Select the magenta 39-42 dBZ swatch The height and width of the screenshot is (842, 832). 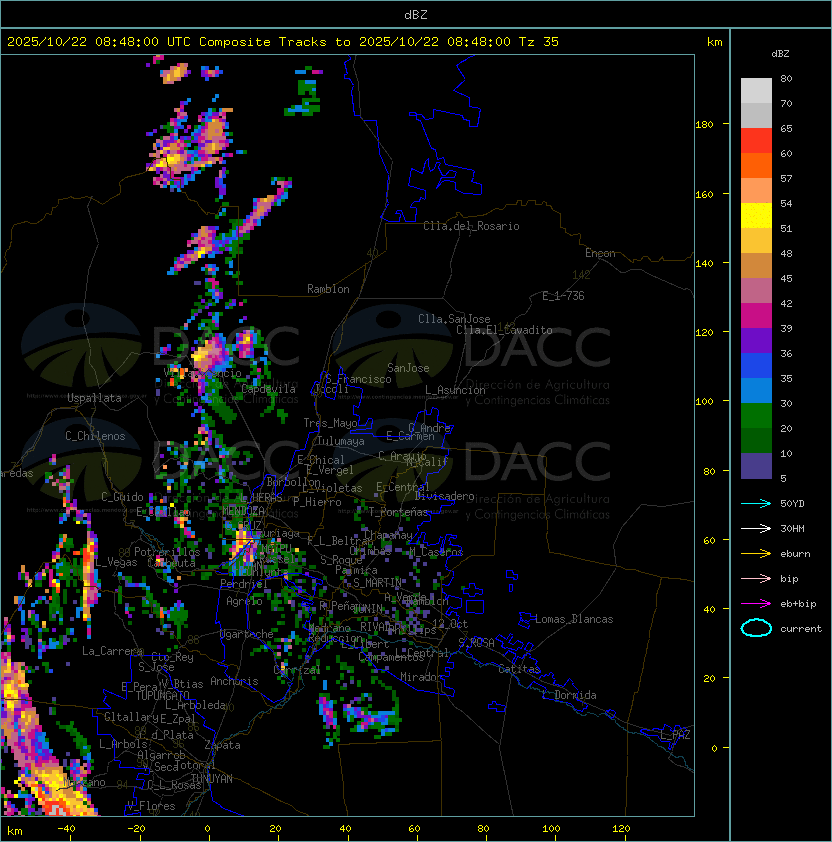(x=756, y=316)
